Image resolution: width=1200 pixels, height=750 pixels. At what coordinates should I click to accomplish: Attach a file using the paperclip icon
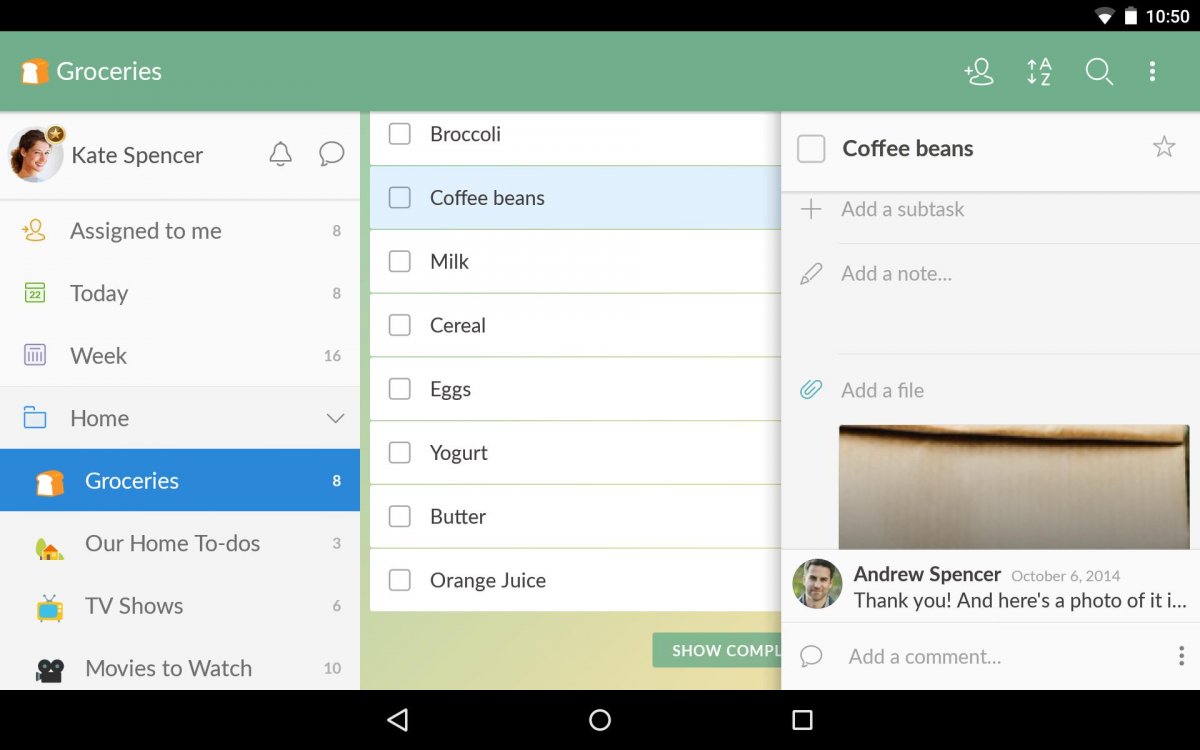tap(811, 390)
